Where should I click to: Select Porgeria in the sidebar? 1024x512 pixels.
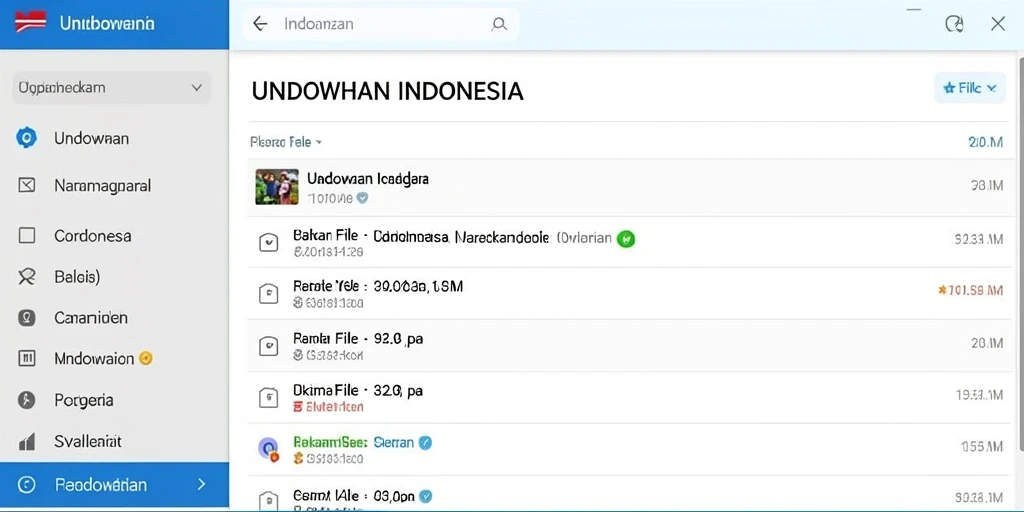tap(84, 400)
